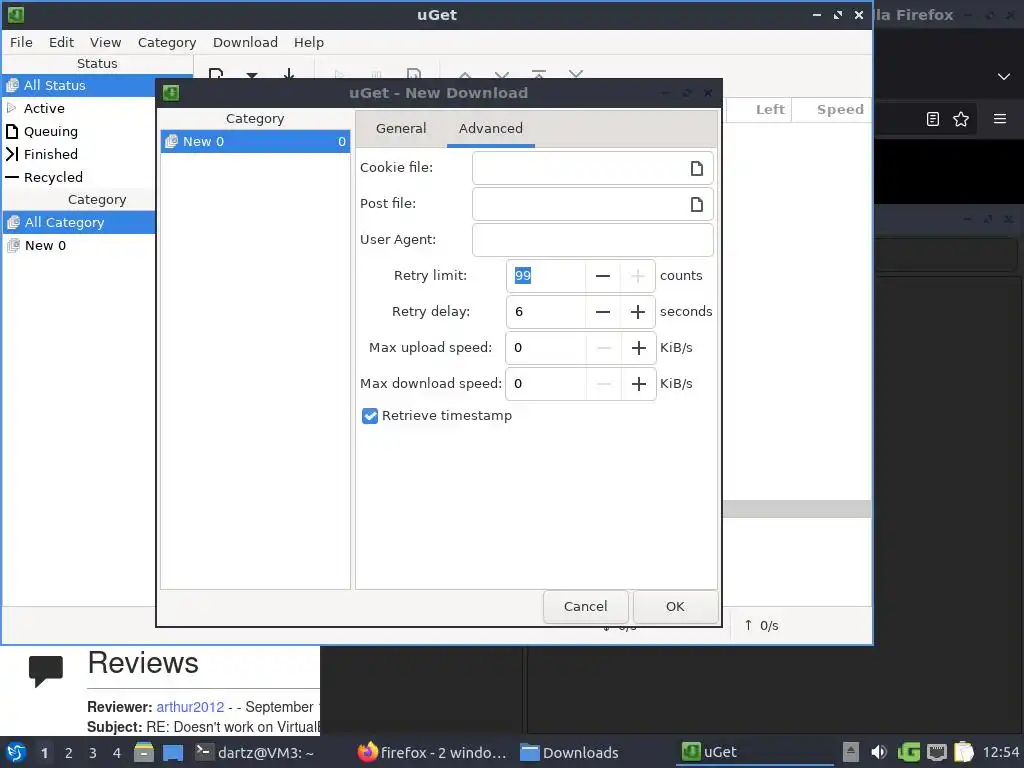This screenshot has height=768, width=1024.
Task: Select New 0 in dialog Category list
Action: 255,142
